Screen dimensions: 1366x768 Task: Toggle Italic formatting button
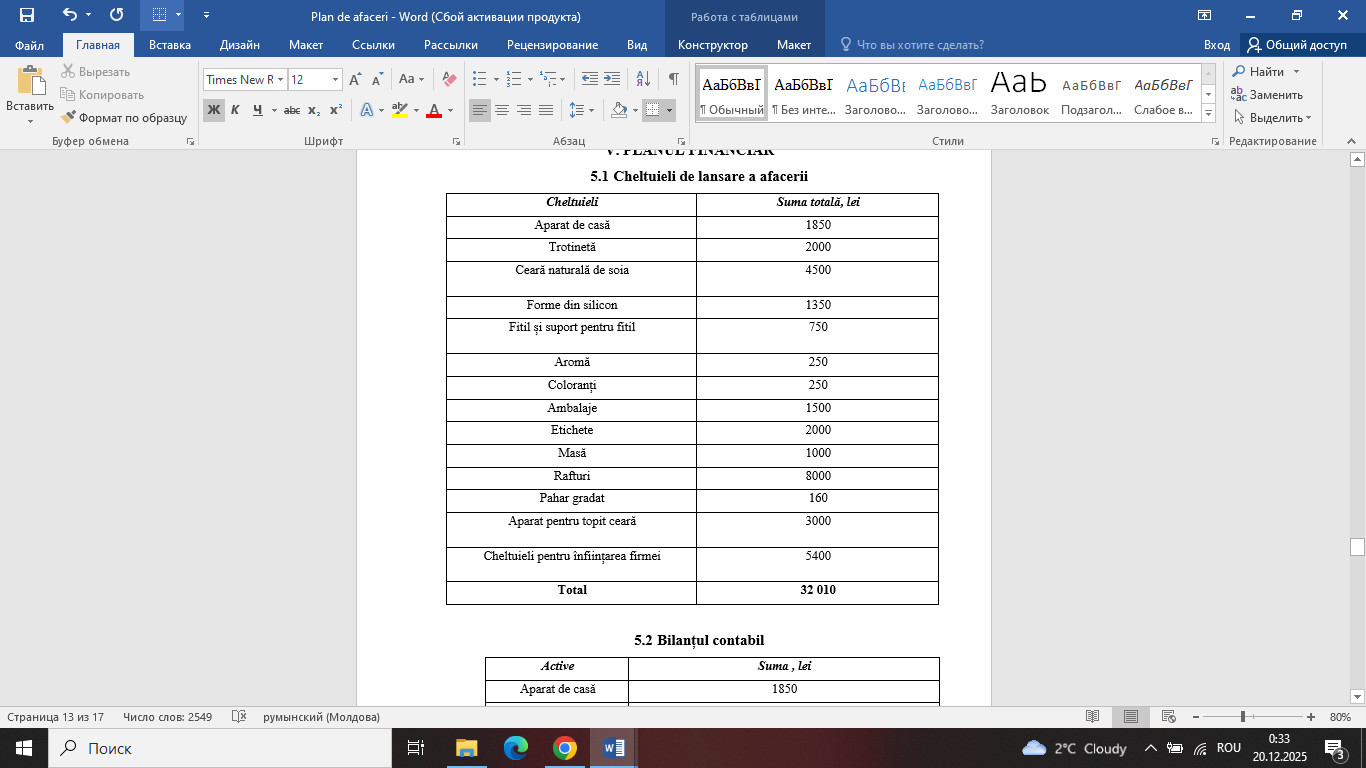235,110
